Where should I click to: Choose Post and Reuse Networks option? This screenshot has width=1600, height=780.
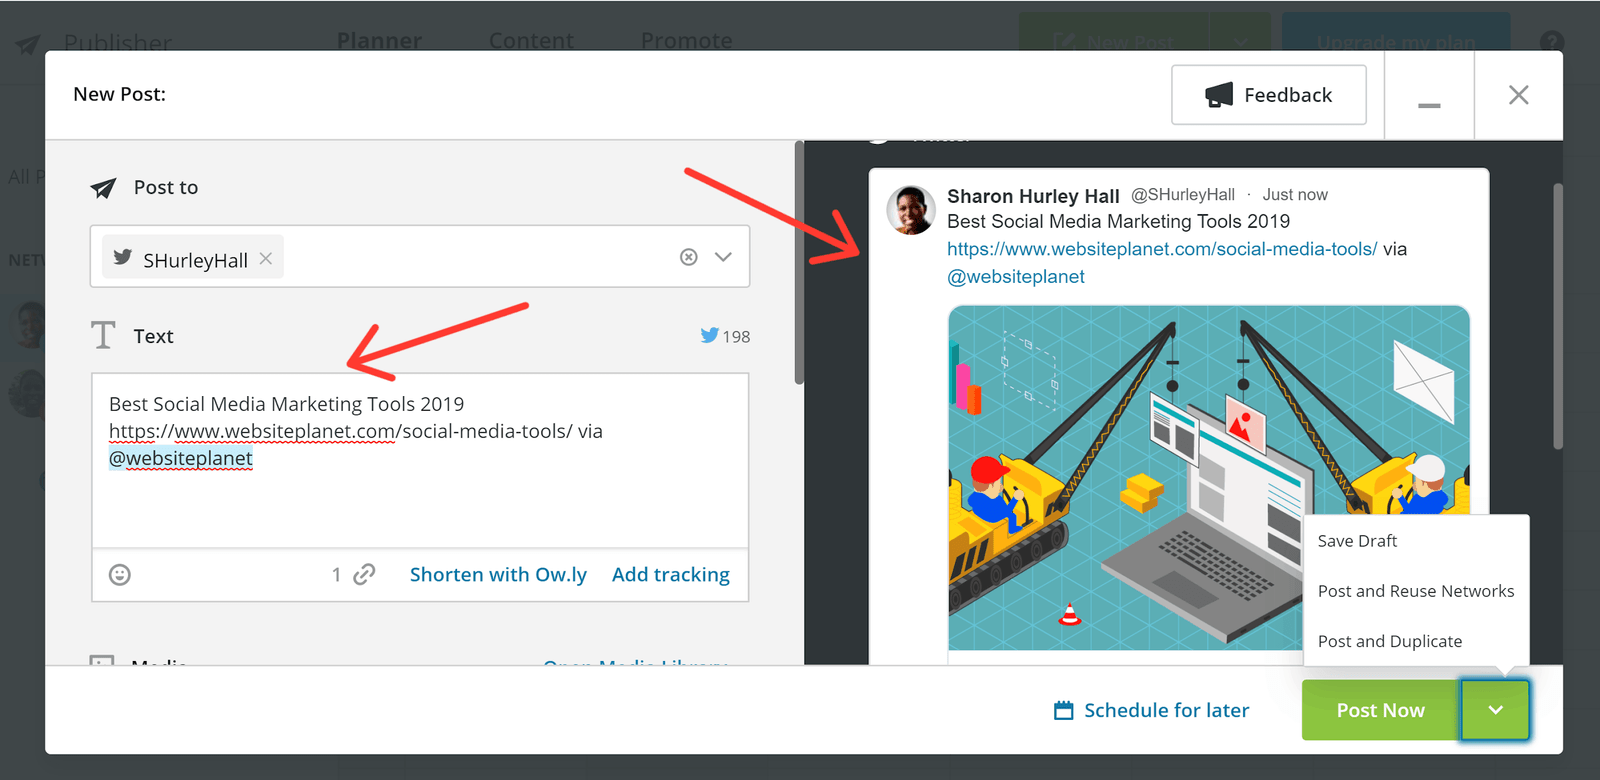(x=1415, y=591)
